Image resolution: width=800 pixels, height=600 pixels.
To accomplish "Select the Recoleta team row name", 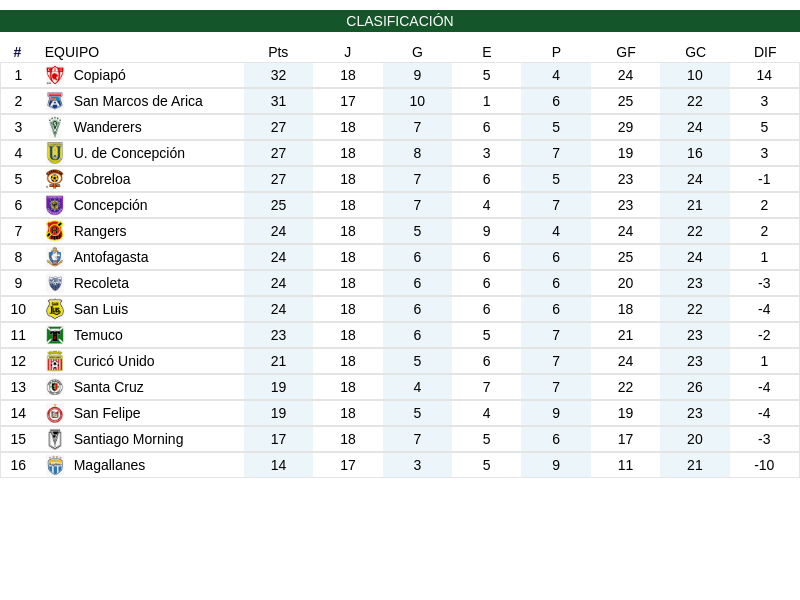I will point(101,283).
